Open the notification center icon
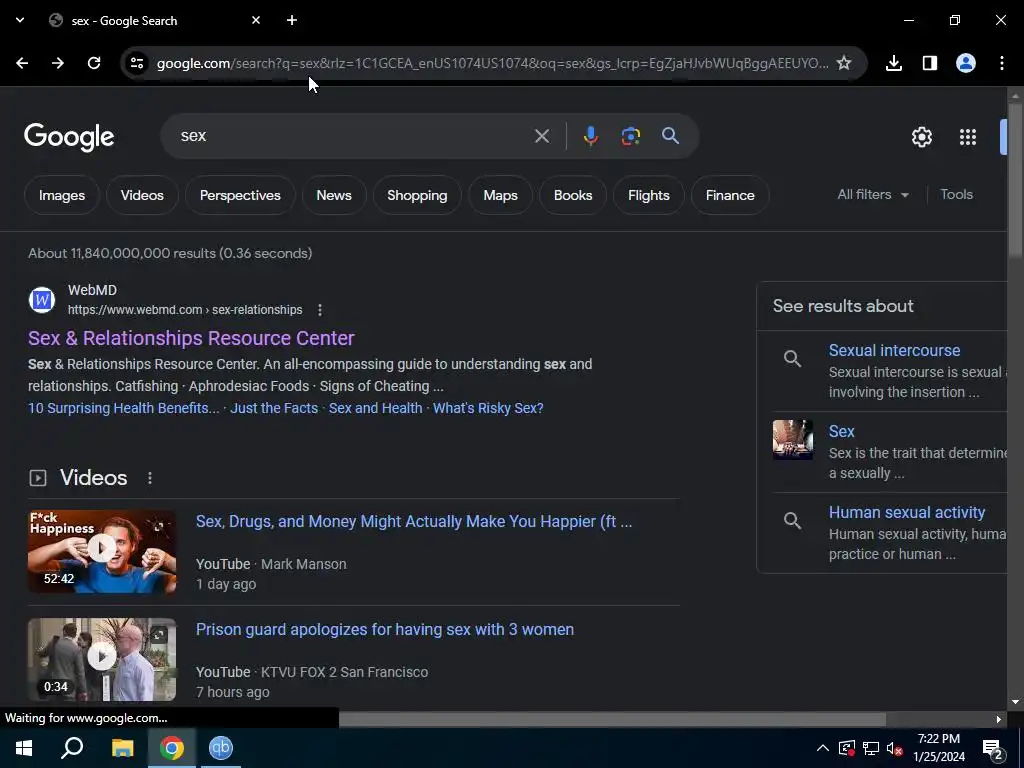 [994, 748]
